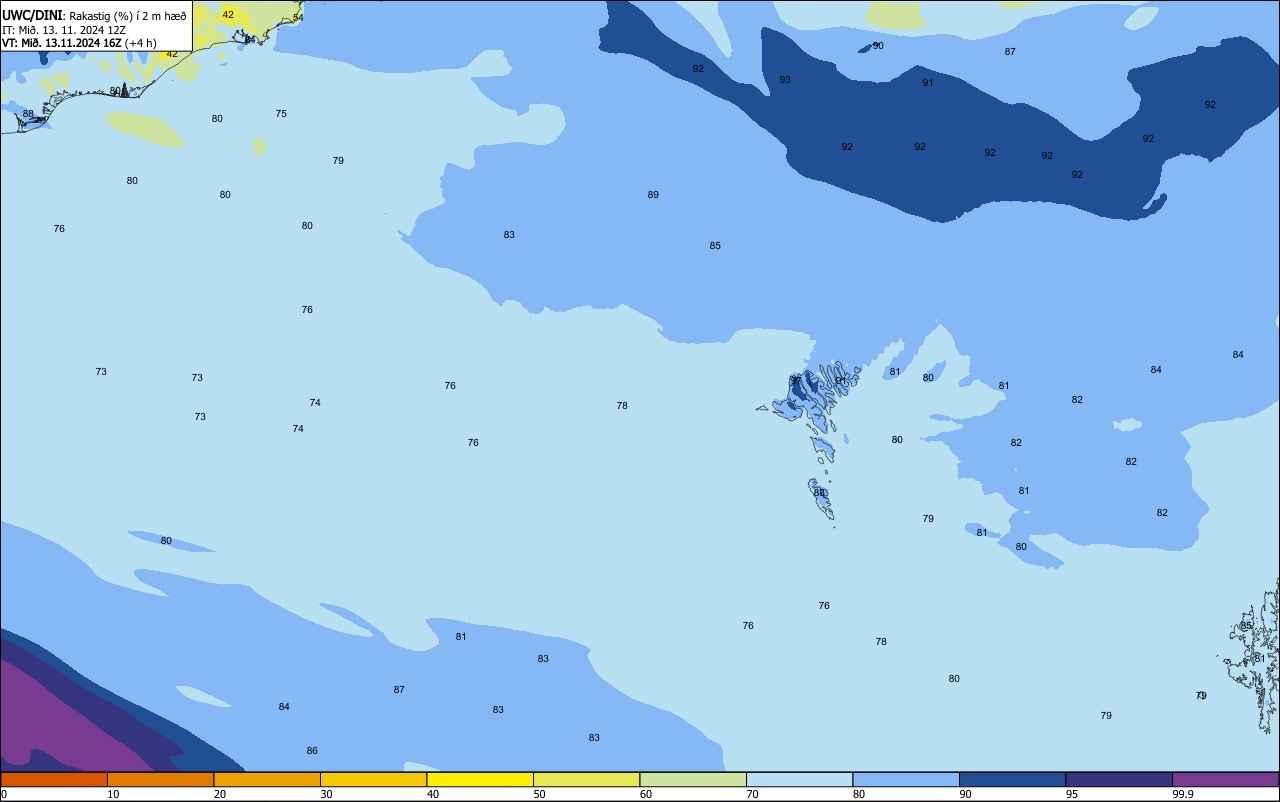1280x802 pixels.
Task: Click the '40' legend tick label
Action: (x=433, y=794)
